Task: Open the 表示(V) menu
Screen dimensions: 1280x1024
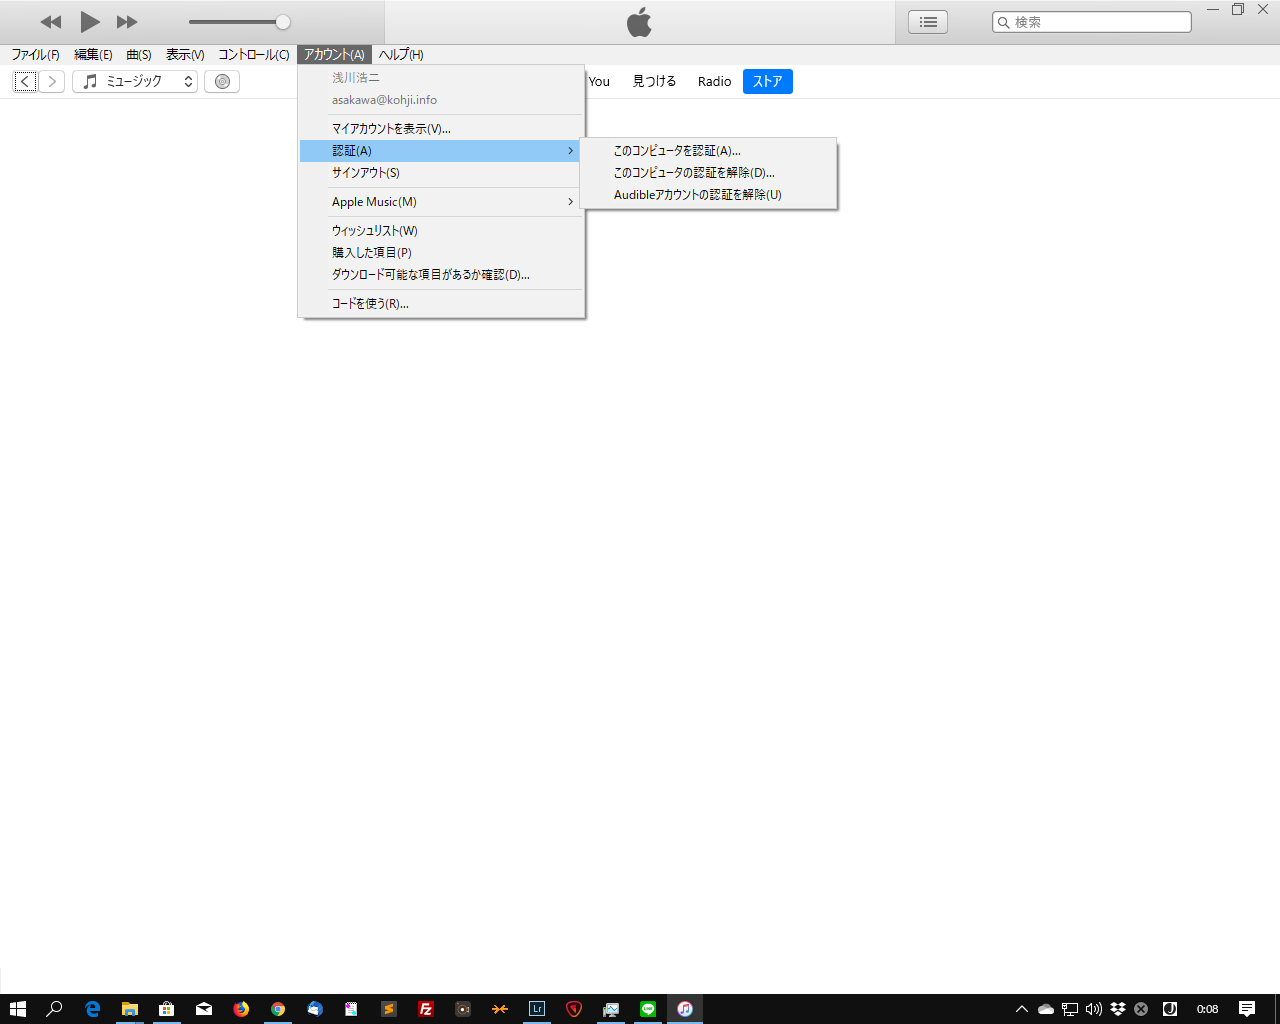Action: coord(185,55)
